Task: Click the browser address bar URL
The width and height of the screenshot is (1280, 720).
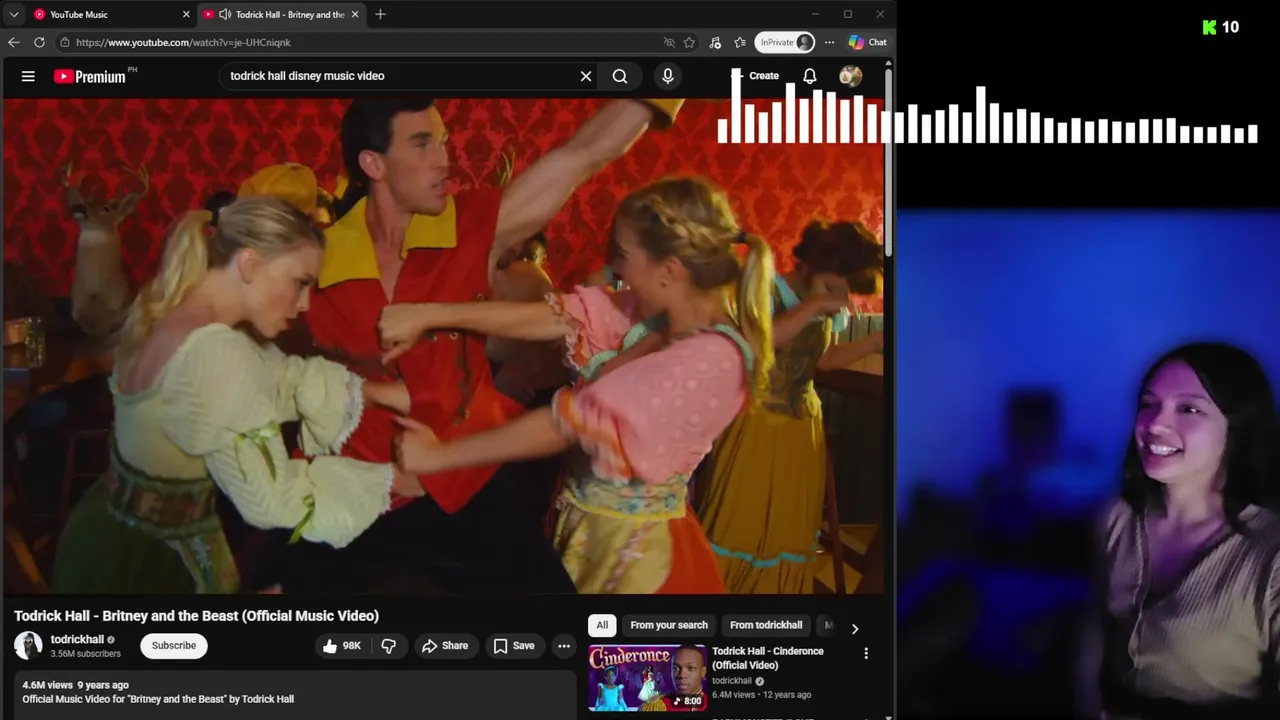Action: (x=183, y=42)
